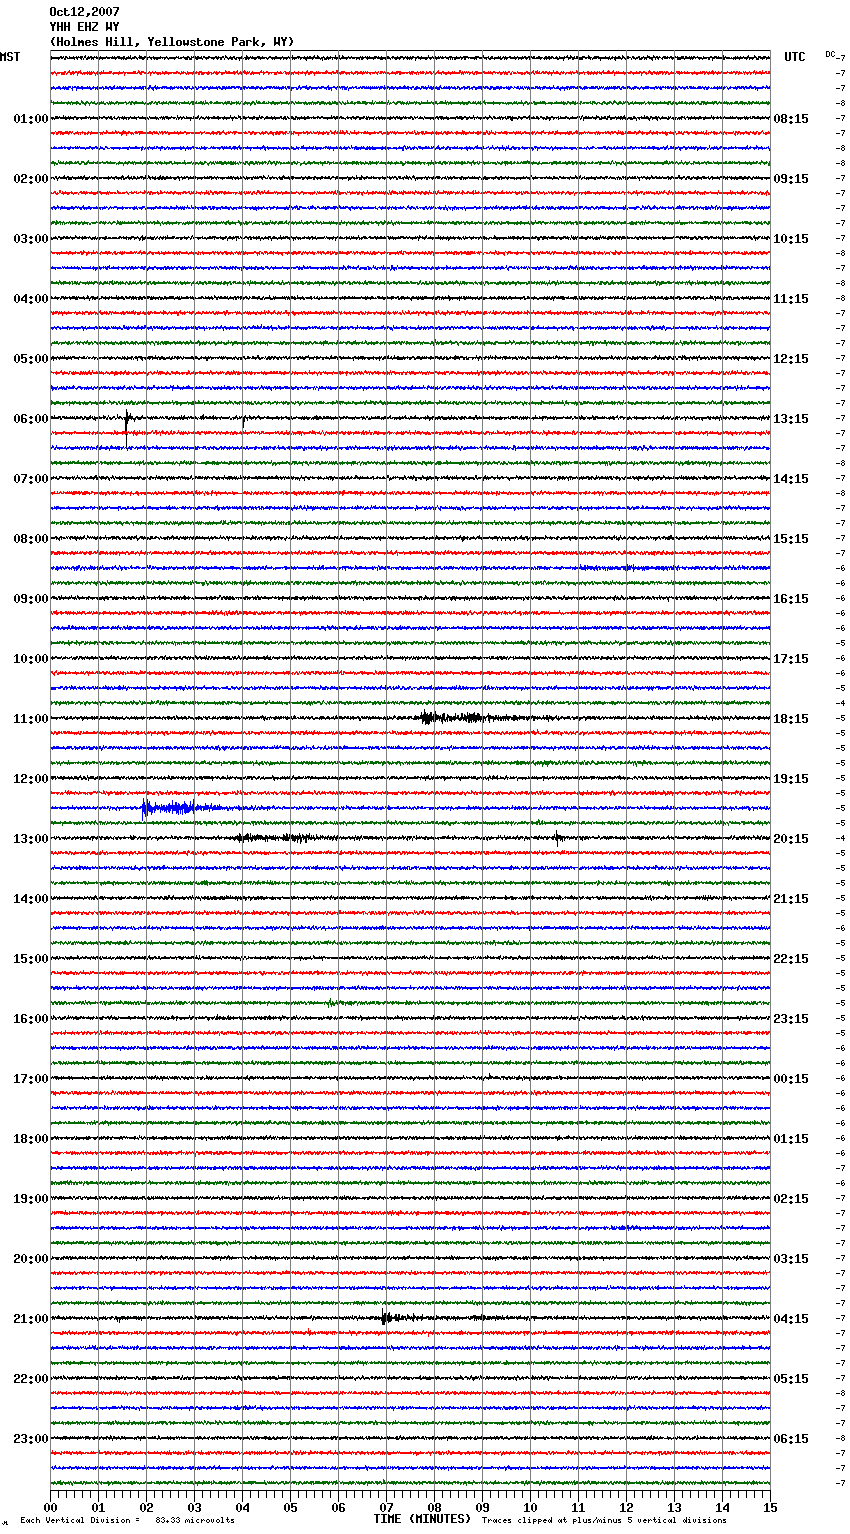Screen dimensions: 850x1534
Task: Click the 03 minute axis tick label
Action: 194,1507
